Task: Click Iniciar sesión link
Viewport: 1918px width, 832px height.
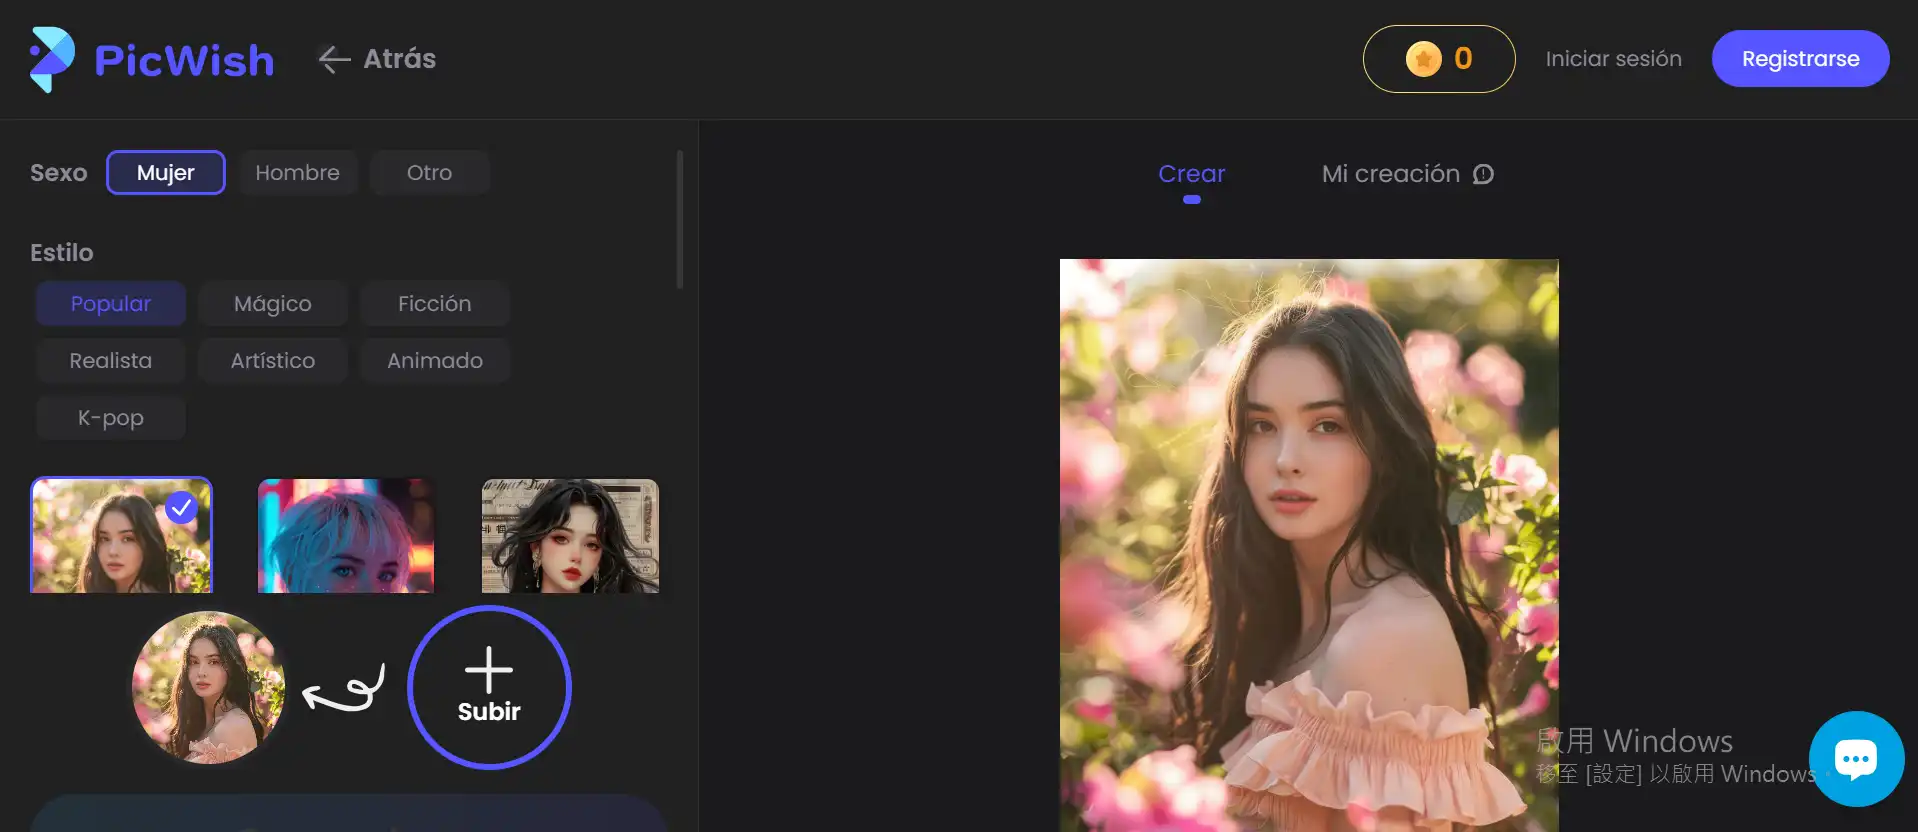Action: point(1613,59)
